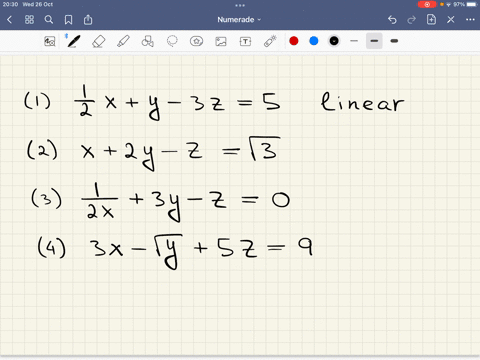Select the Shapes tool
The image size is (480, 360).
click(x=147, y=41)
